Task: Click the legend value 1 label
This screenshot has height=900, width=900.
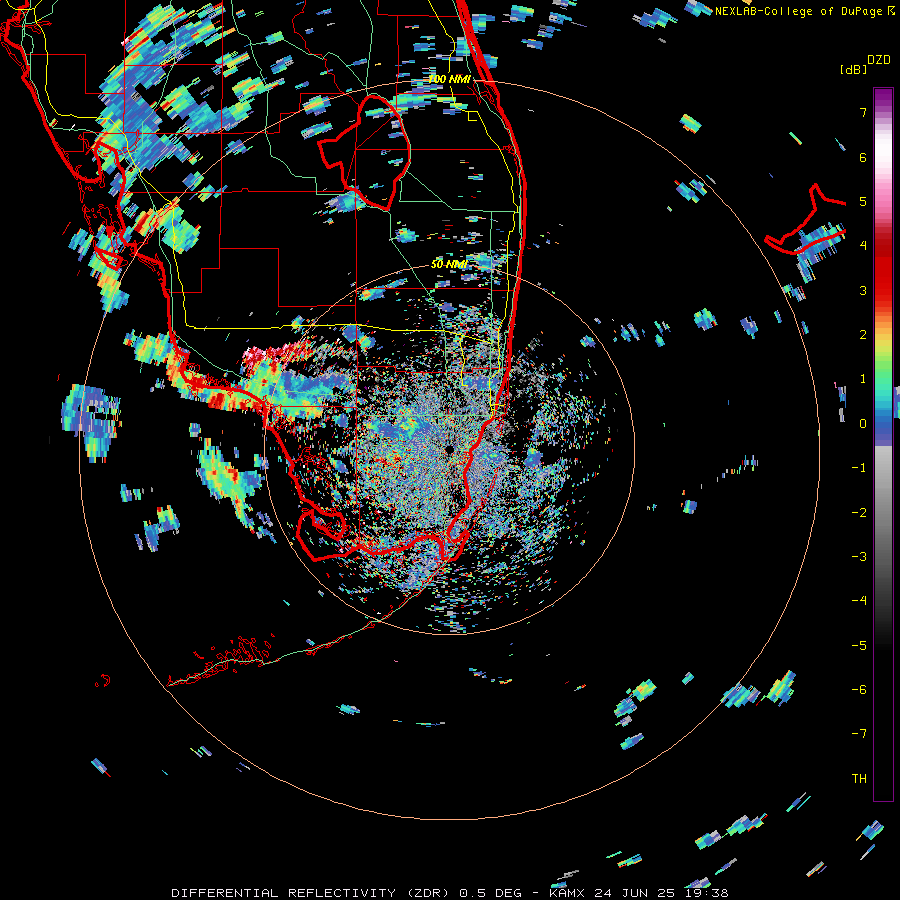Action: (863, 379)
